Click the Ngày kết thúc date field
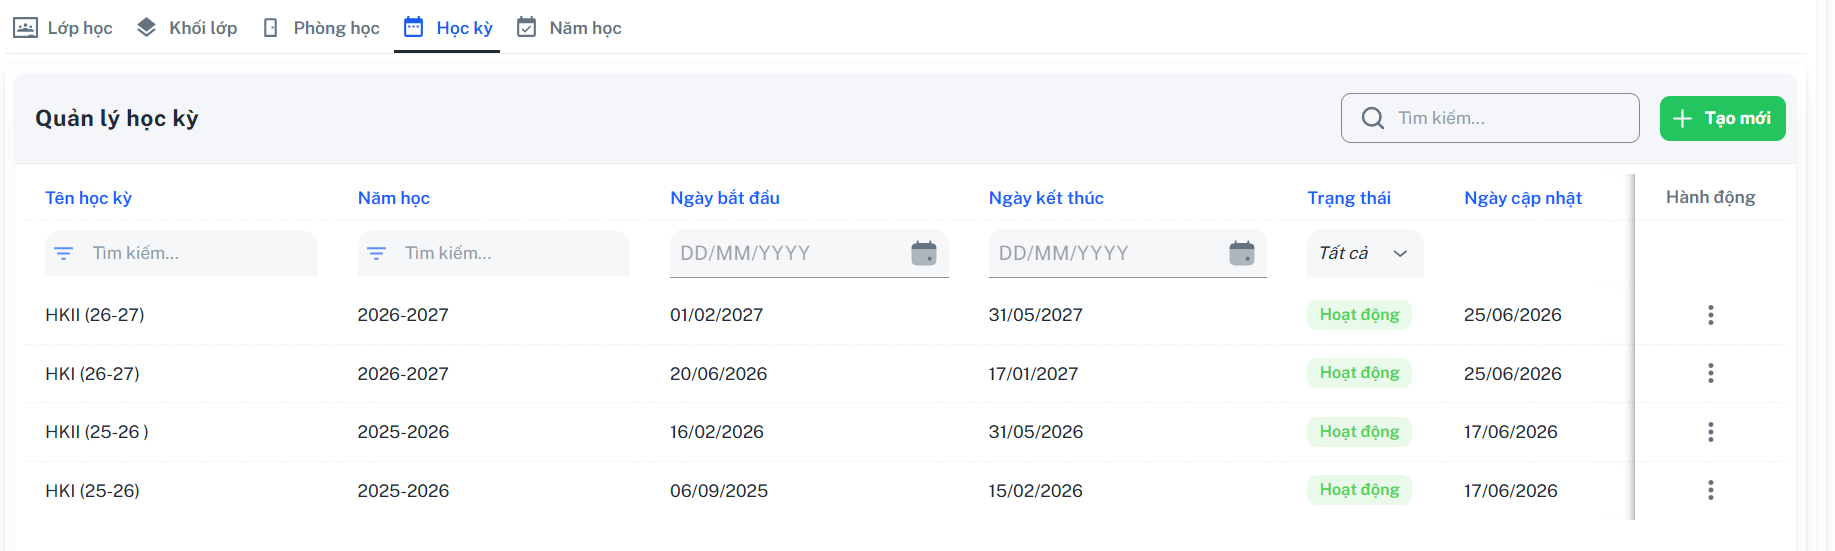Viewport: 1835px width, 551px height. (x=1127, y=254)
